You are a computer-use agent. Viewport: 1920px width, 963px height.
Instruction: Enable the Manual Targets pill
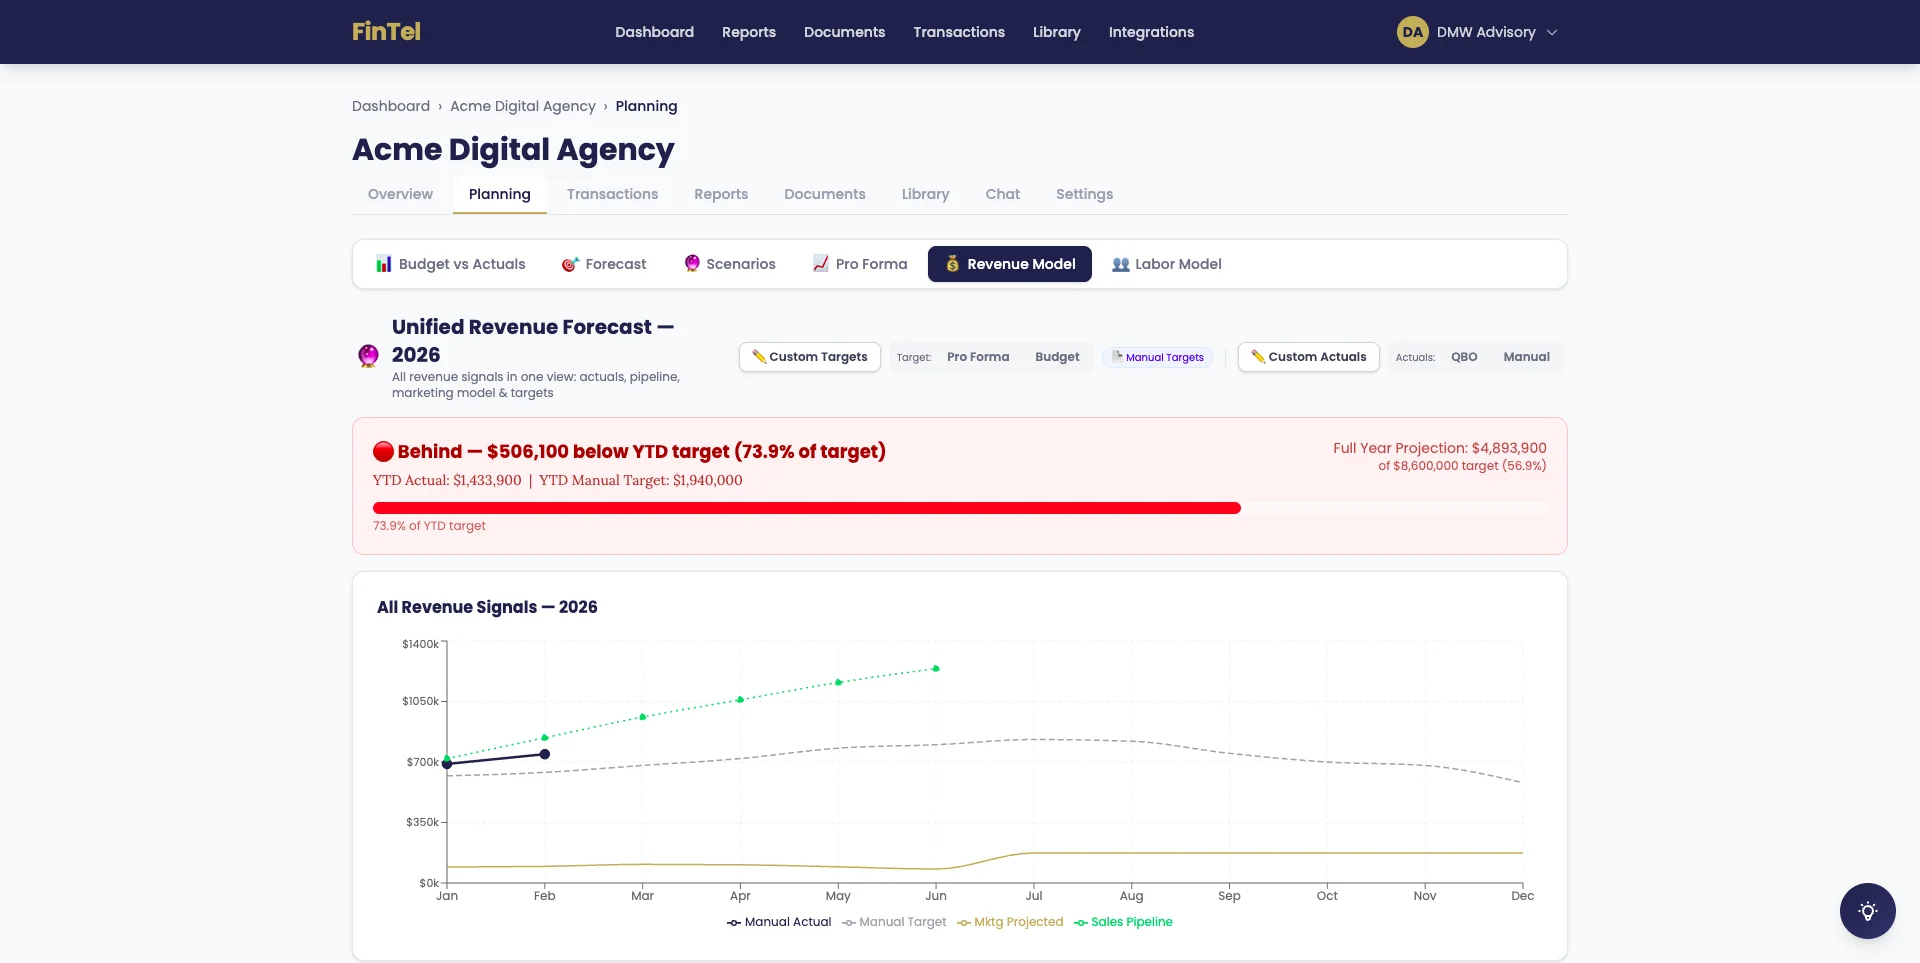[1157, 357]
